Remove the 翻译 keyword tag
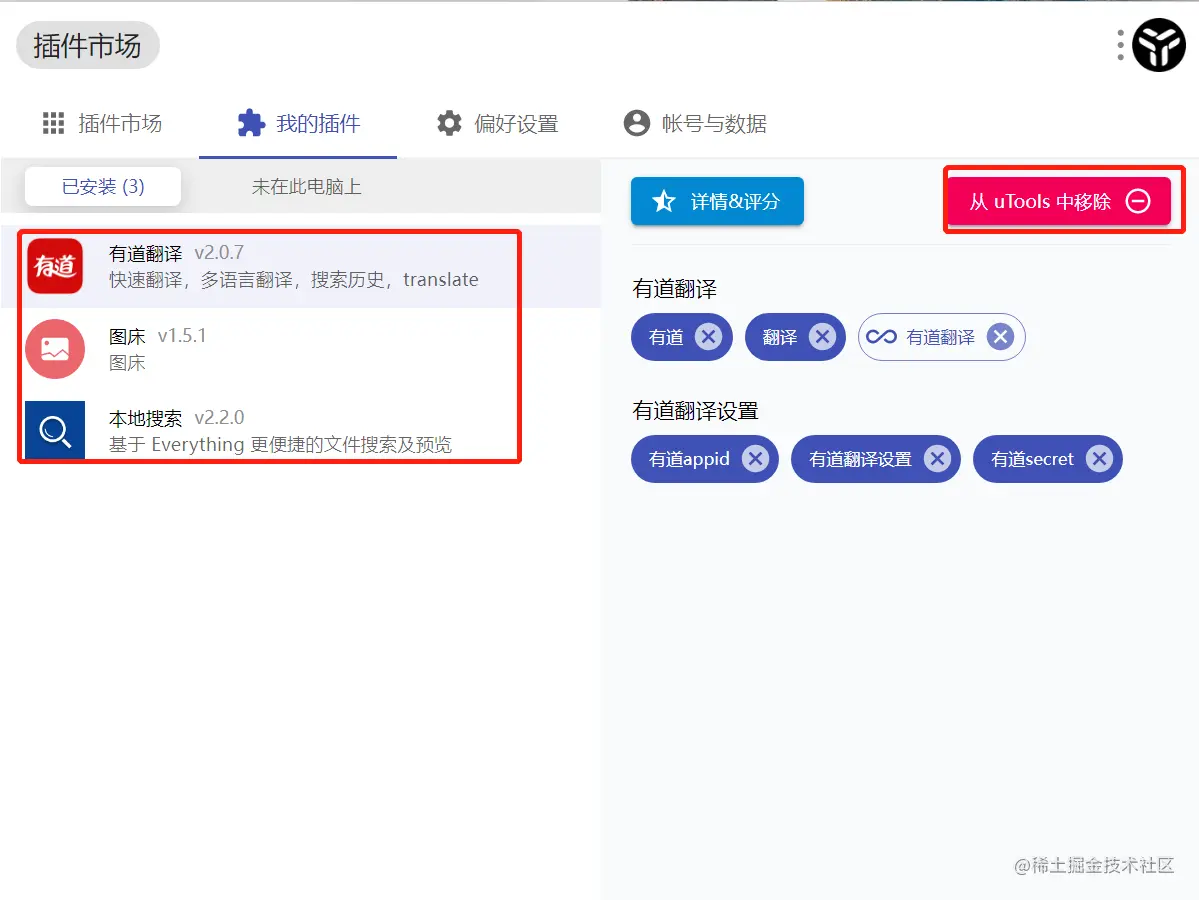The width and height of the screenshot is (1199, 900). tap(822, 336)
